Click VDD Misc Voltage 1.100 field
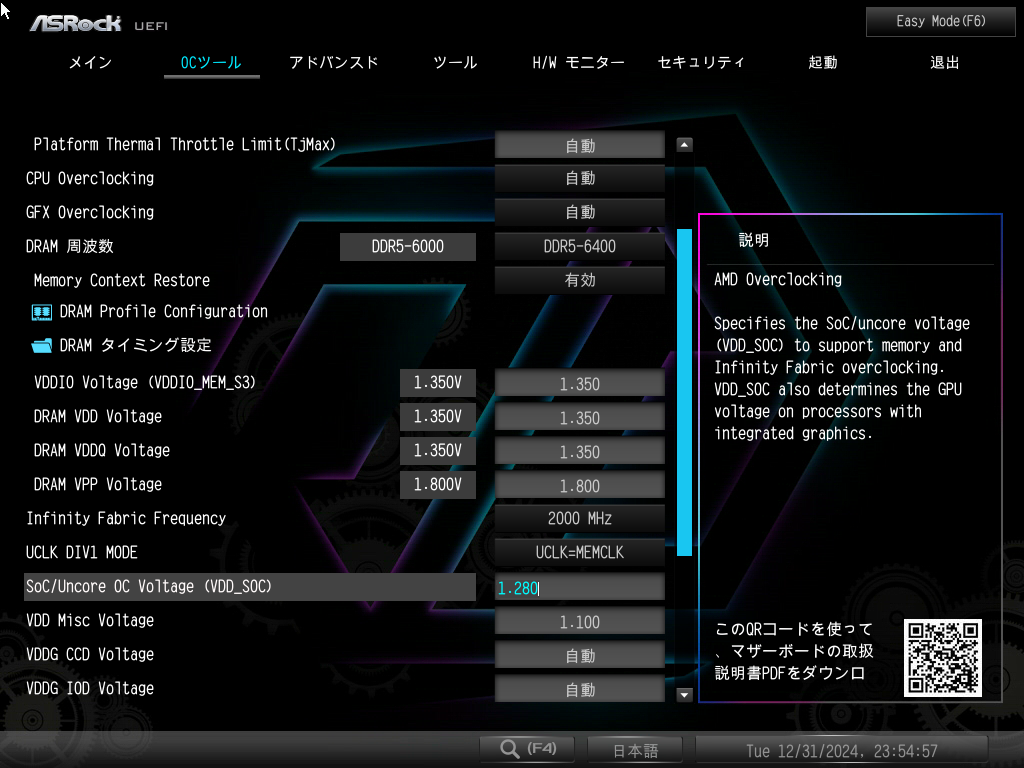The height and width of the screenshot is (768, 1024). (580, 621)
